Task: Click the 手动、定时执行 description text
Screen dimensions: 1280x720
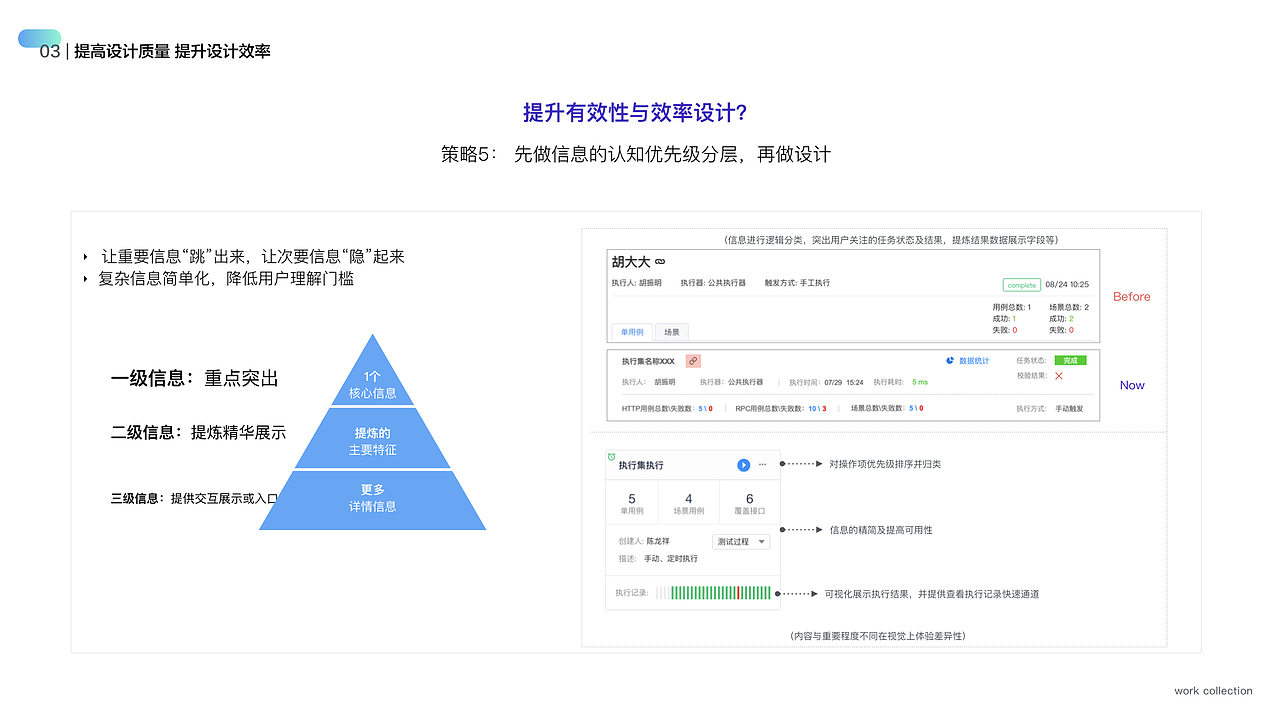Action: [x=671, y=559]
